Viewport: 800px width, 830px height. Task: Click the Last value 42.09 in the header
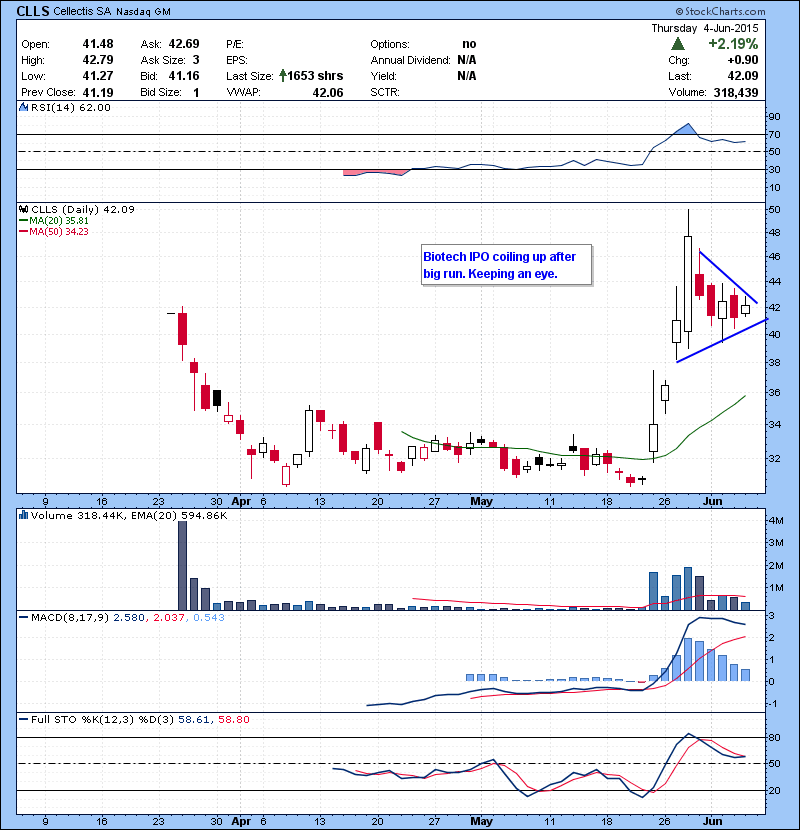[x=743, y=76]
